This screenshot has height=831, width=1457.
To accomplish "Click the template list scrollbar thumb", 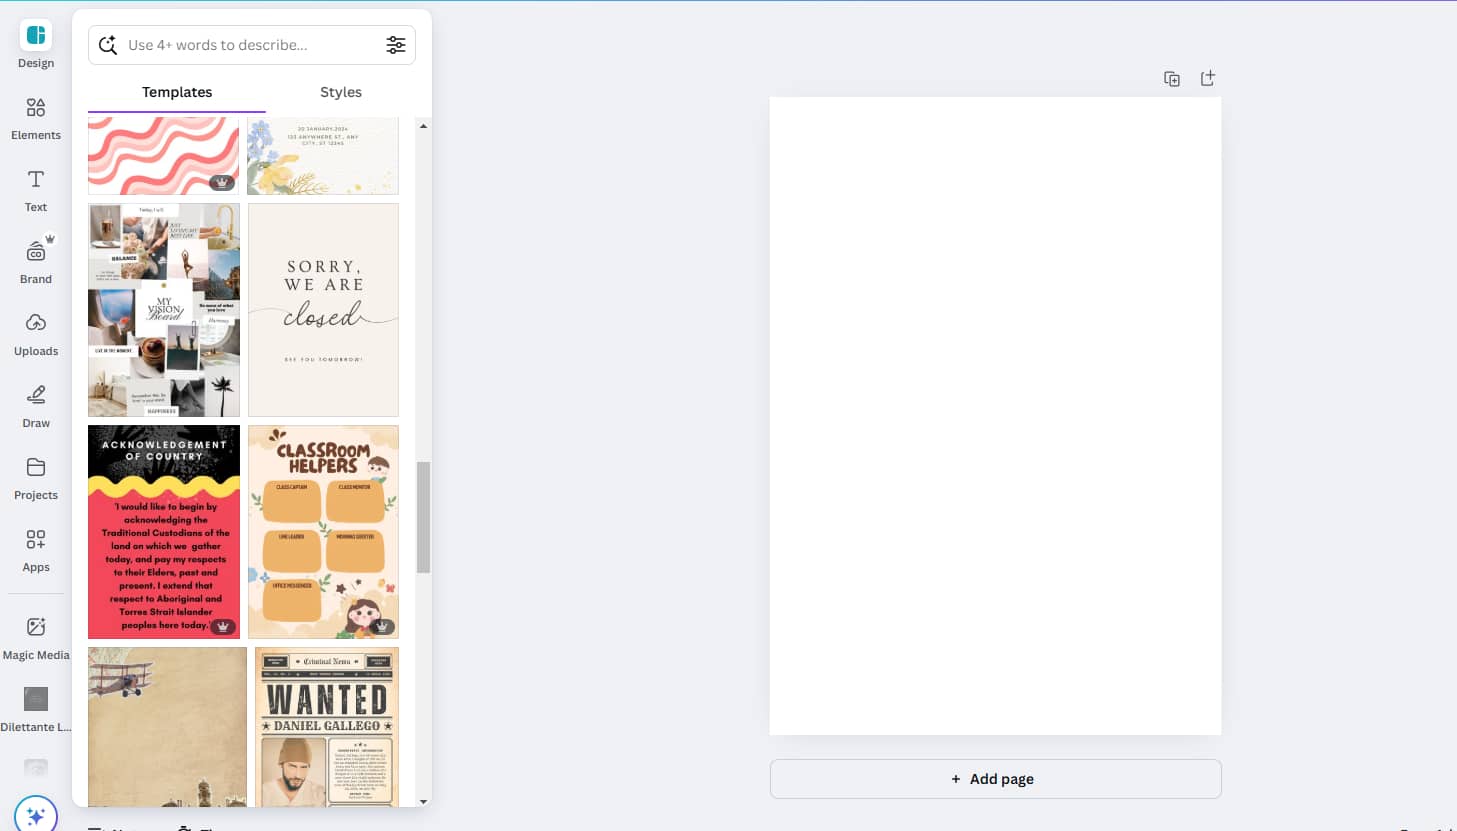I will (423, 517).
